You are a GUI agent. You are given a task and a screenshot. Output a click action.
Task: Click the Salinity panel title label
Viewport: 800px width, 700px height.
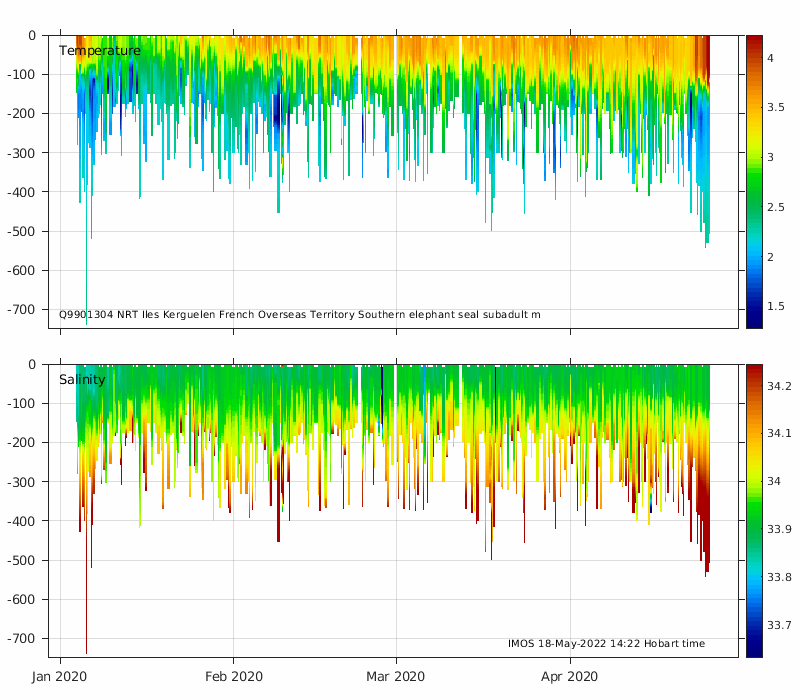point(82,380)
